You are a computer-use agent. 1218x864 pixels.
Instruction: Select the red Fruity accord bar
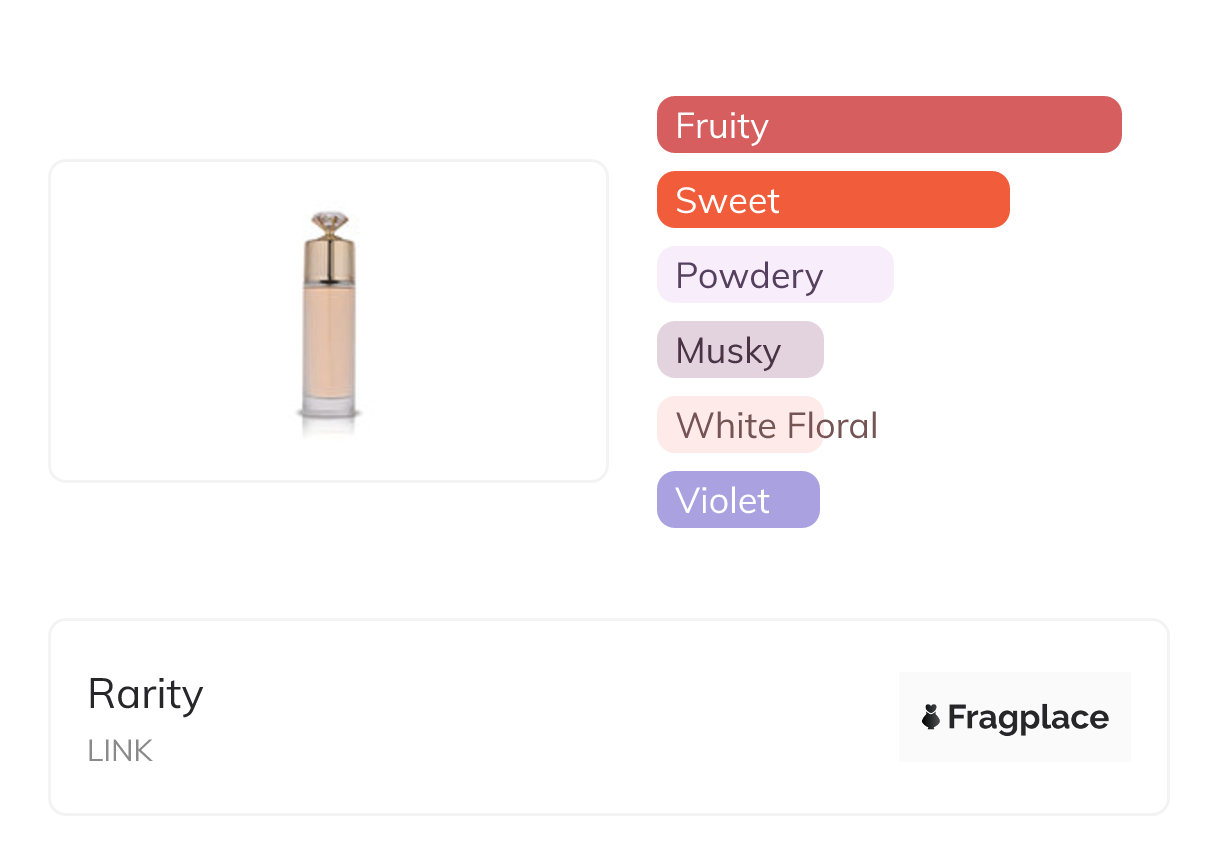(888, 125)
